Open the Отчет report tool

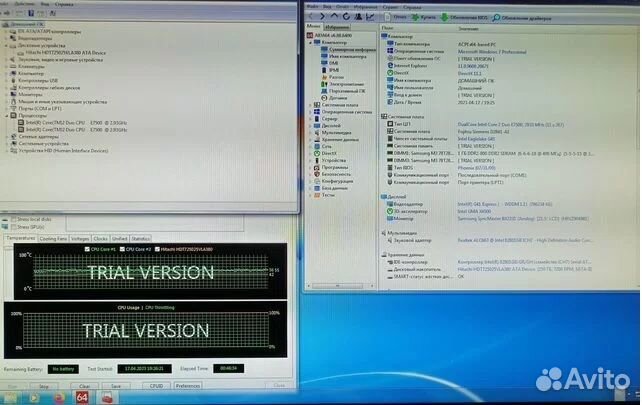coord(396,17)
